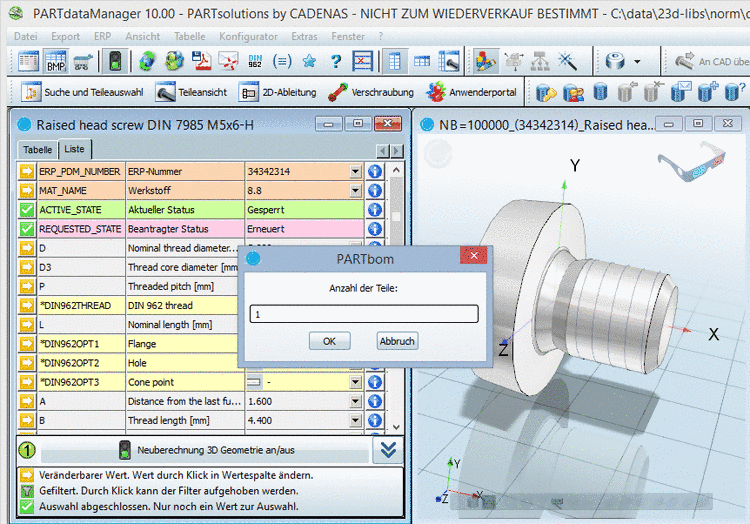Expand panel with double chevron button
This screenshot has height=524, width=750.
[x=388, y=450]
